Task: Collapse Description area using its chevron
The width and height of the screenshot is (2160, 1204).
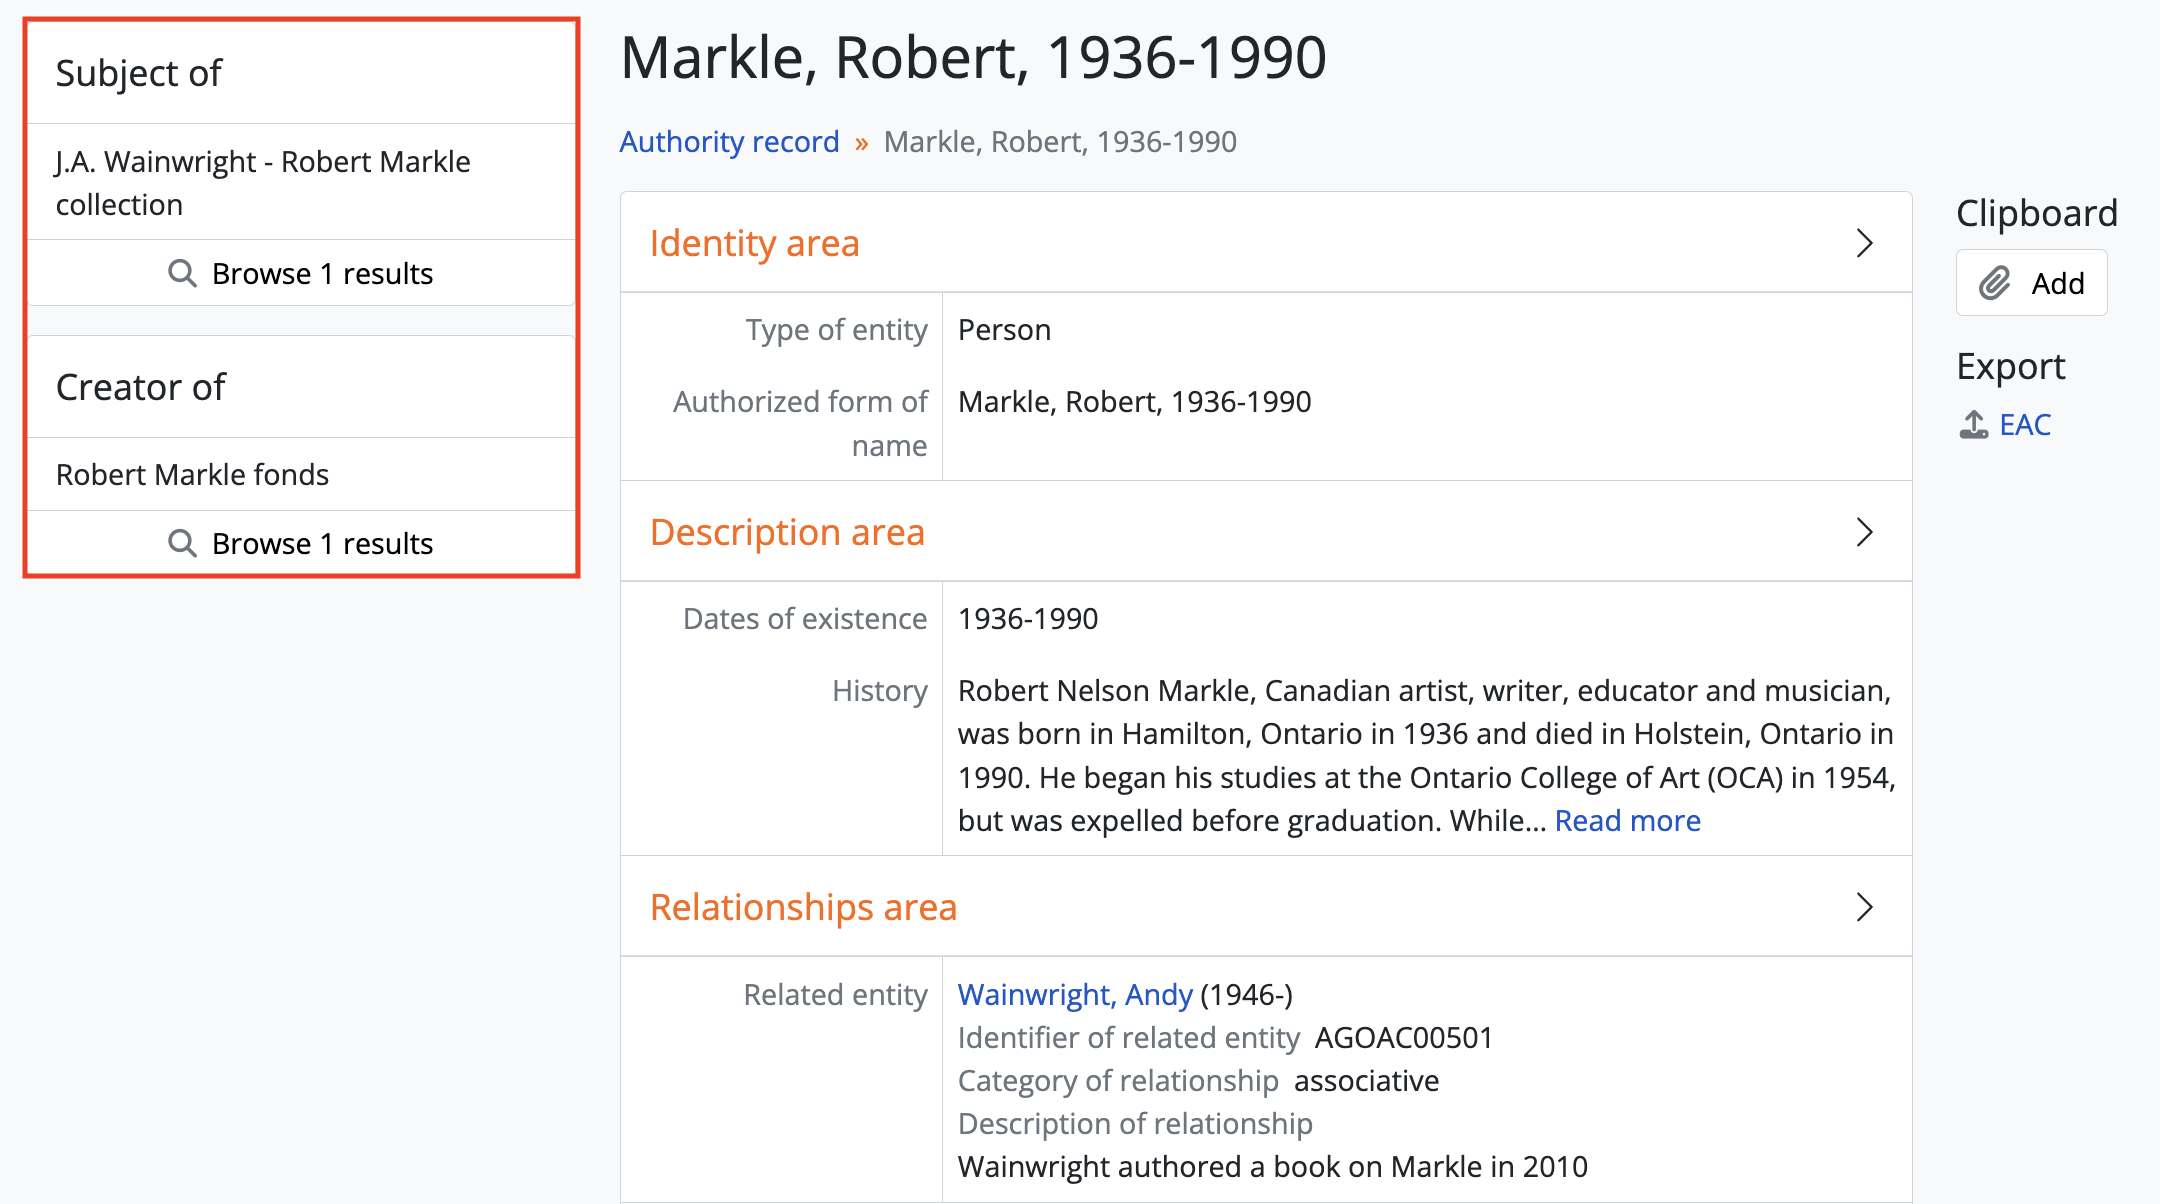Action: pos(1864,532)
